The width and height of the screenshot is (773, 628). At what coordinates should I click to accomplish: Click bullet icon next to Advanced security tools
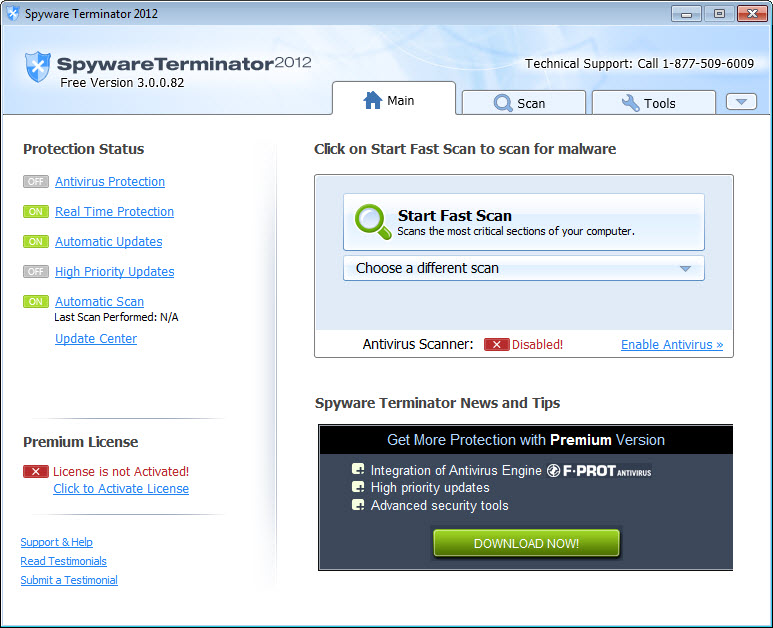tap(358, 505)
